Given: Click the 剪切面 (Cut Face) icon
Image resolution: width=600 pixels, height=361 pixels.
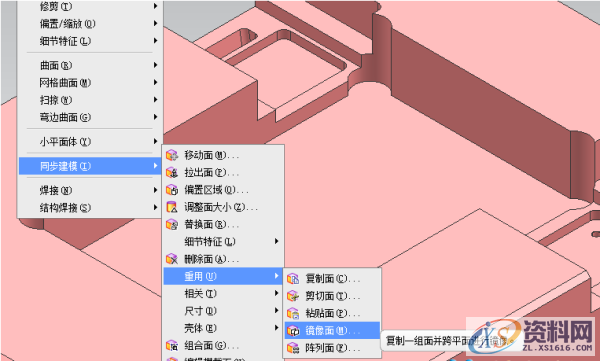Looking at the screenshot, I should [293, 296].
